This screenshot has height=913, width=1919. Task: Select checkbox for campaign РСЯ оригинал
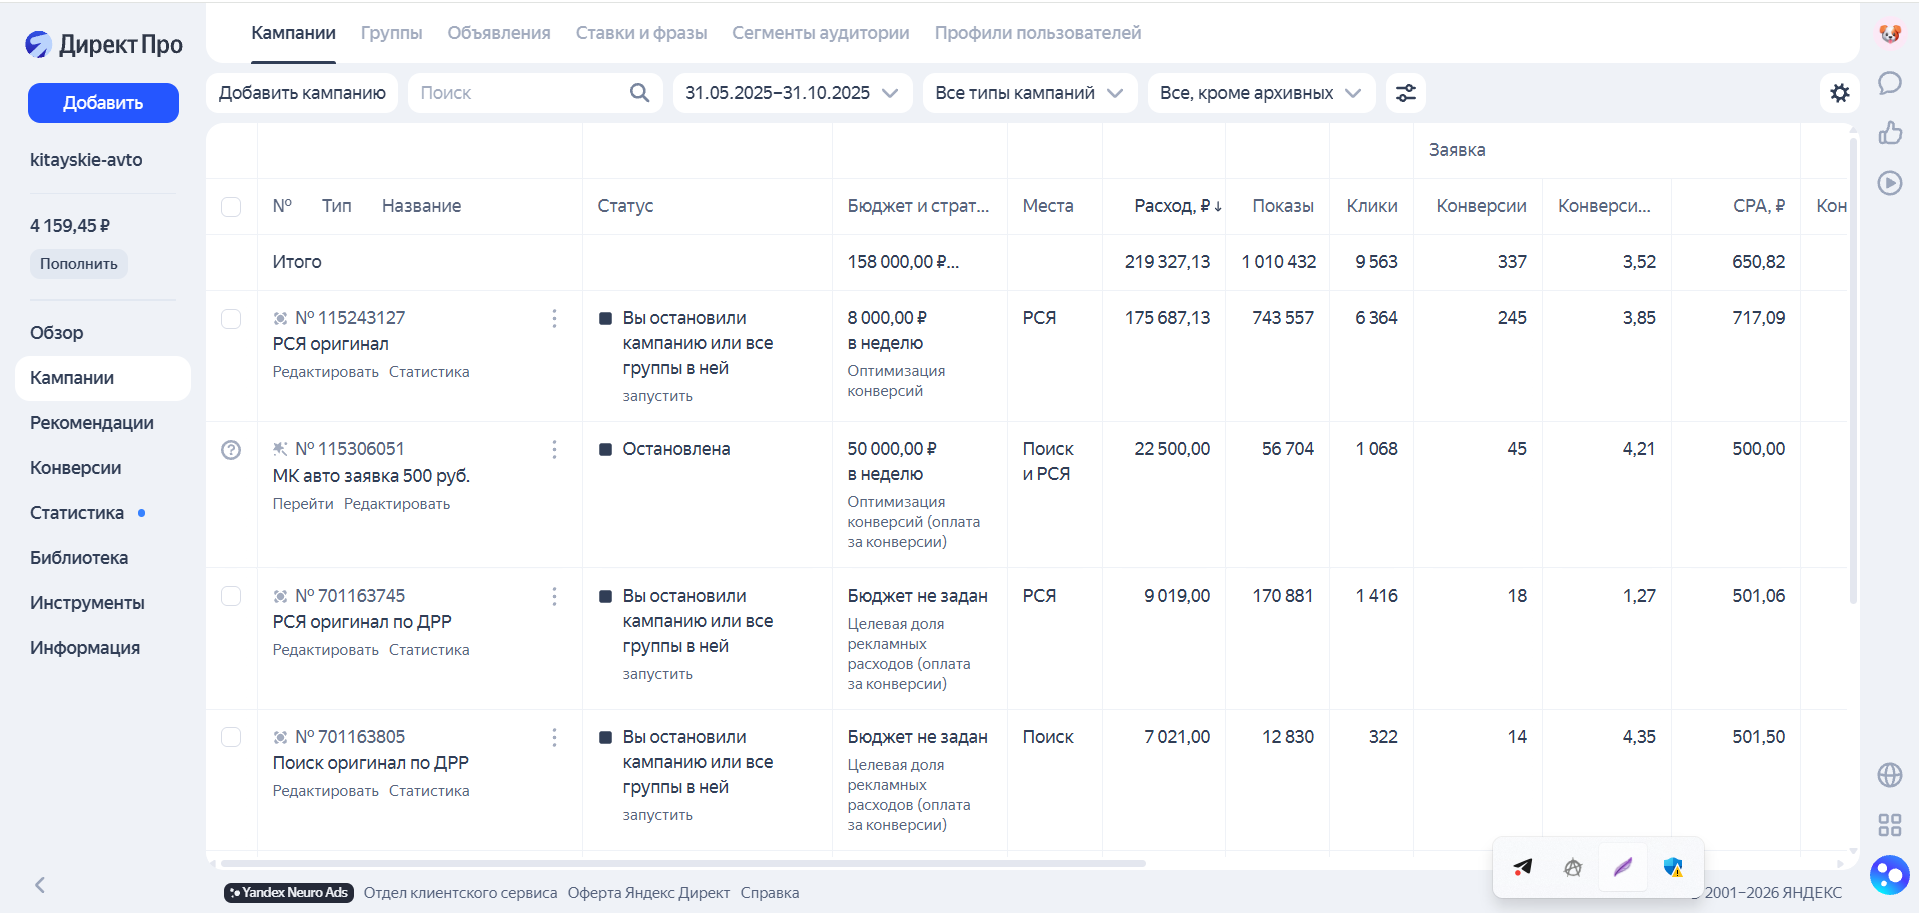click(231, 318)
